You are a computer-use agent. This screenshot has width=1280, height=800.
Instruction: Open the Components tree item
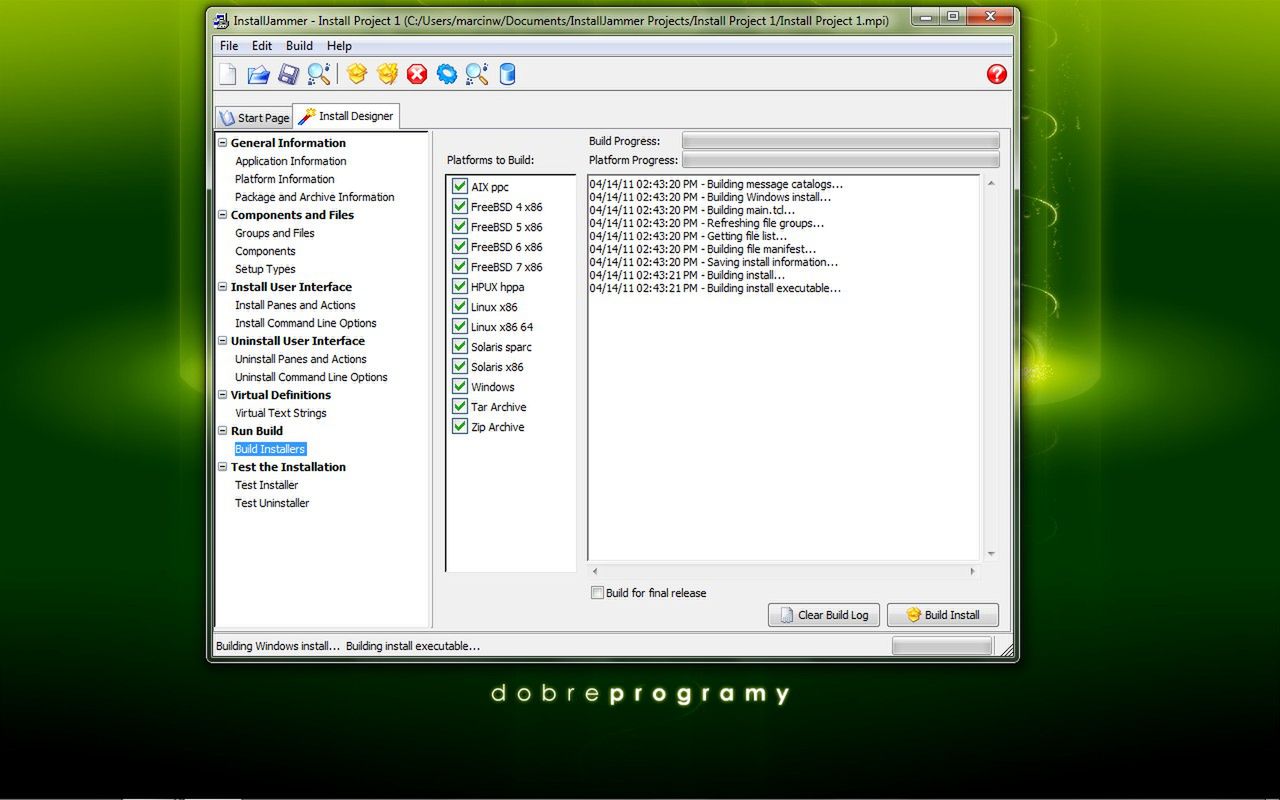[265, 251]
